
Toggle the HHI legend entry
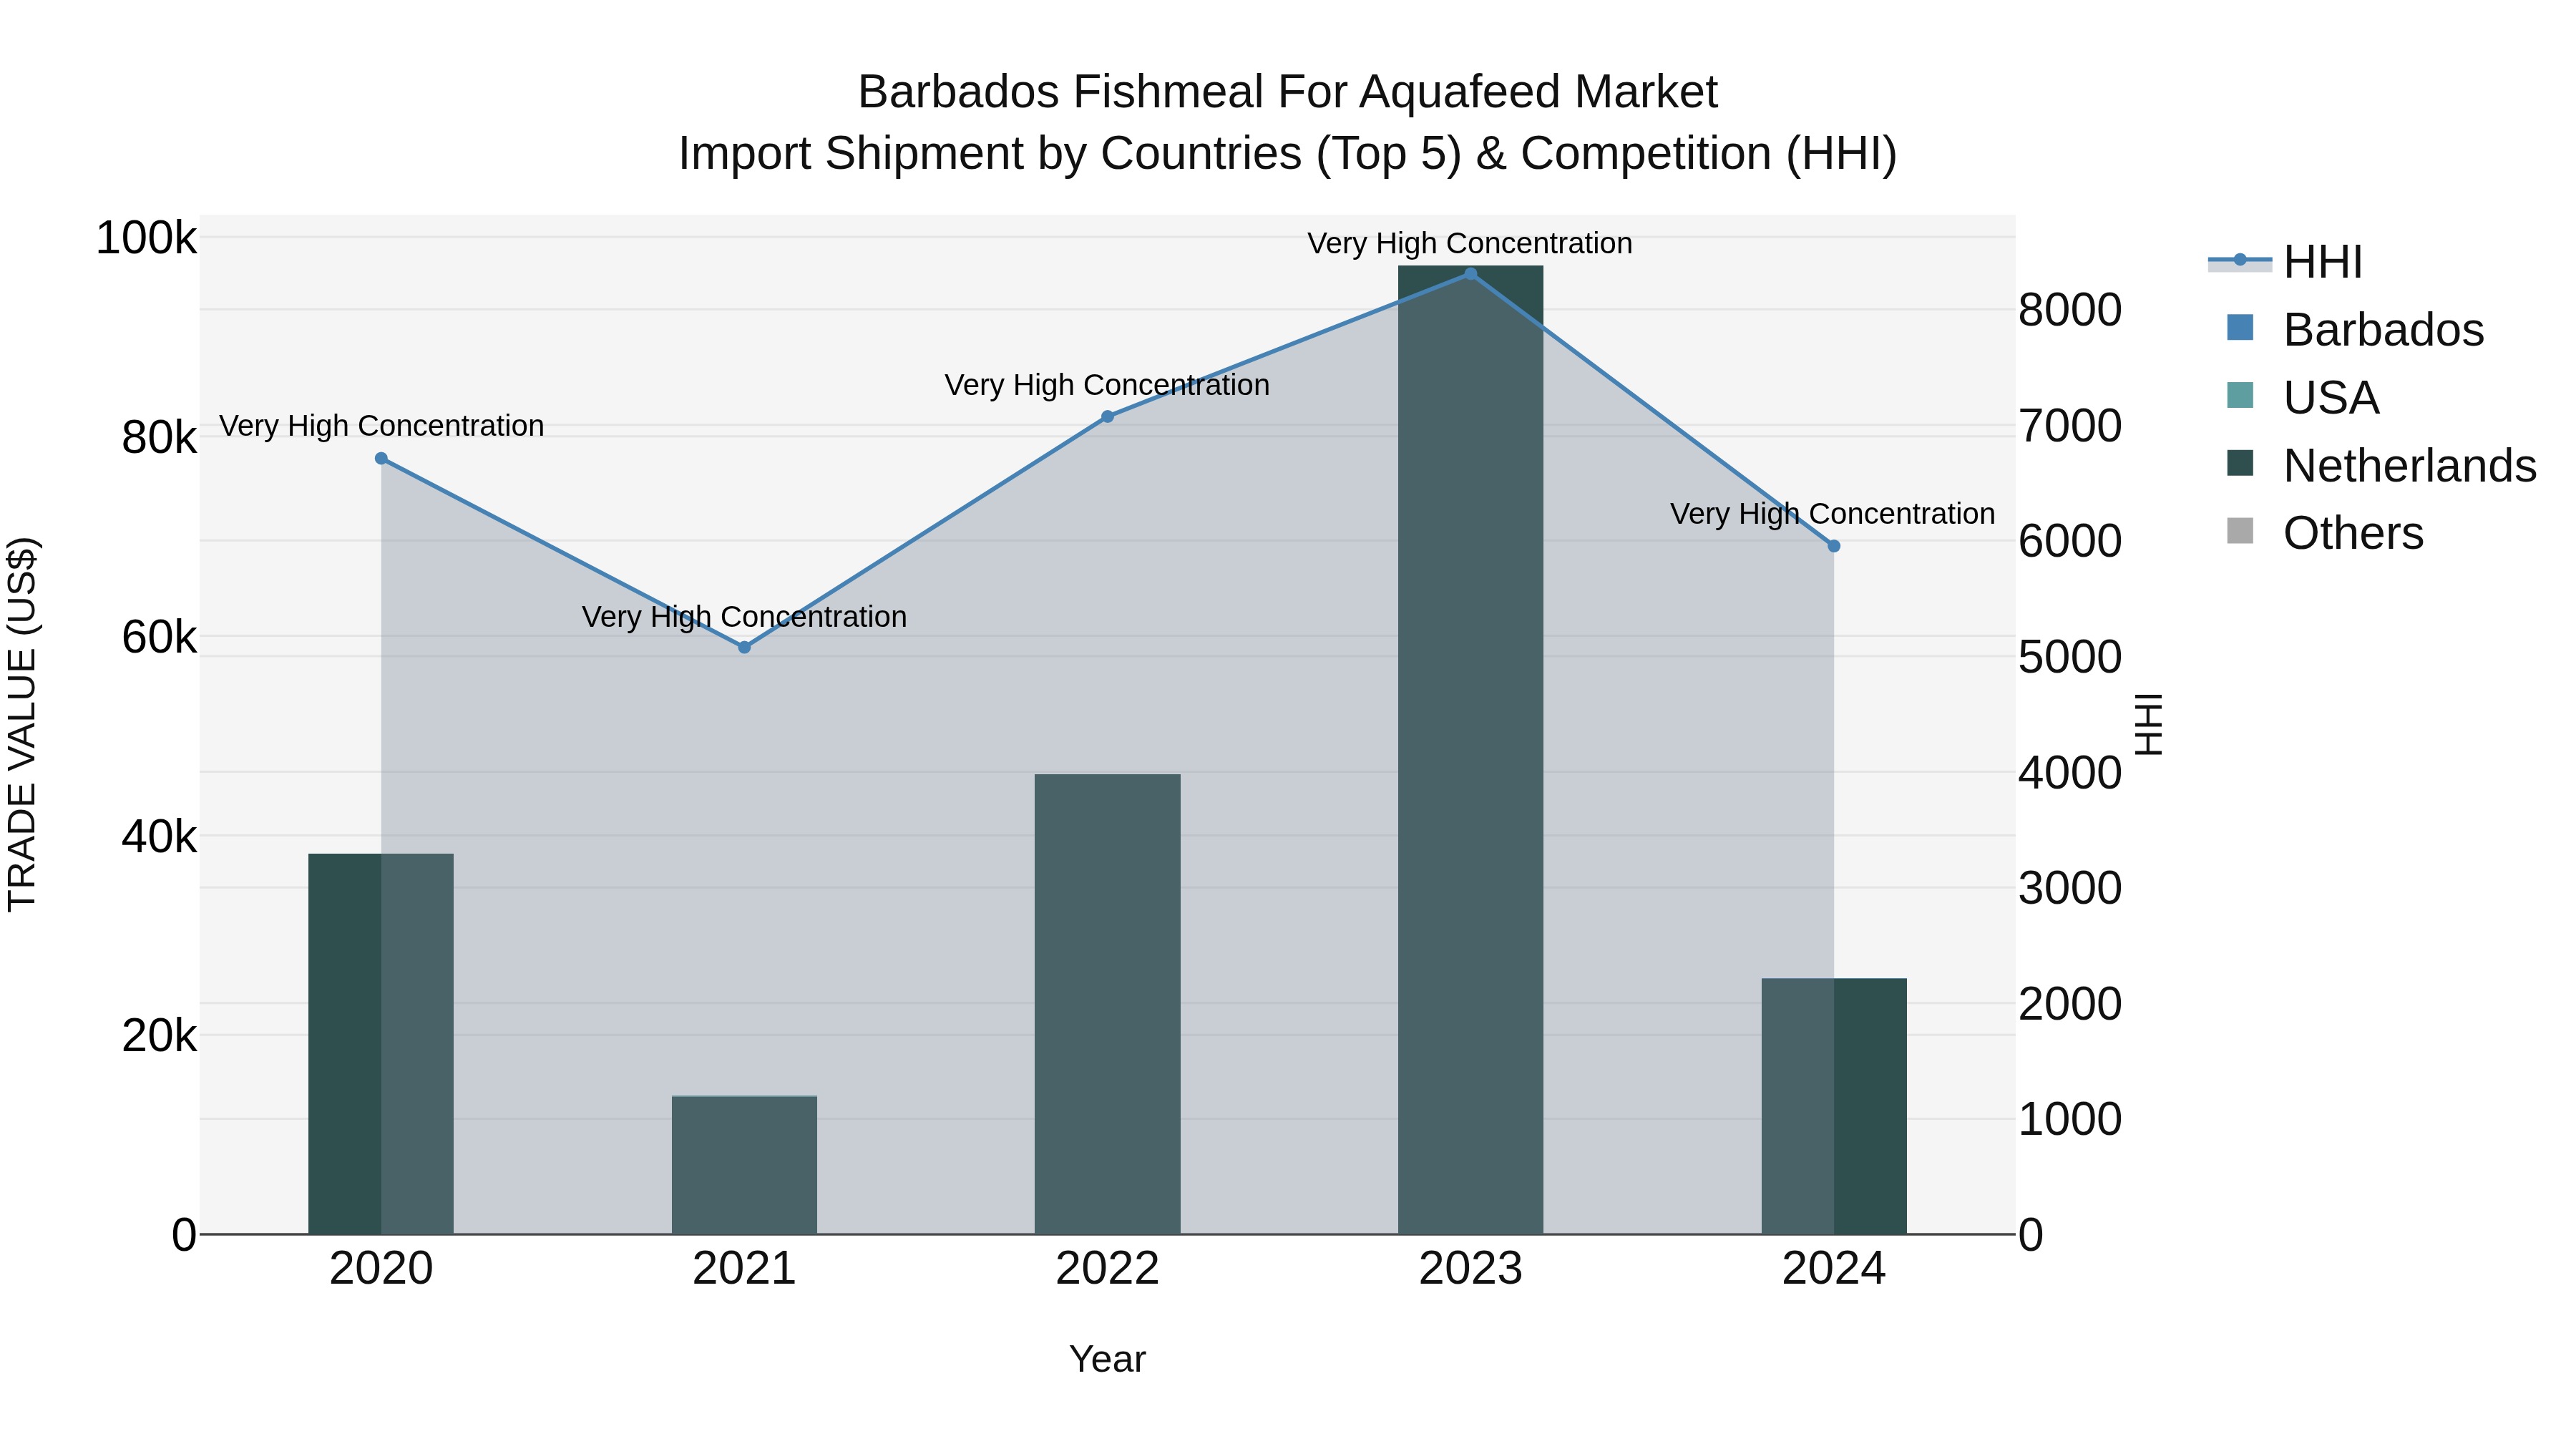(x=2285, y=262)
